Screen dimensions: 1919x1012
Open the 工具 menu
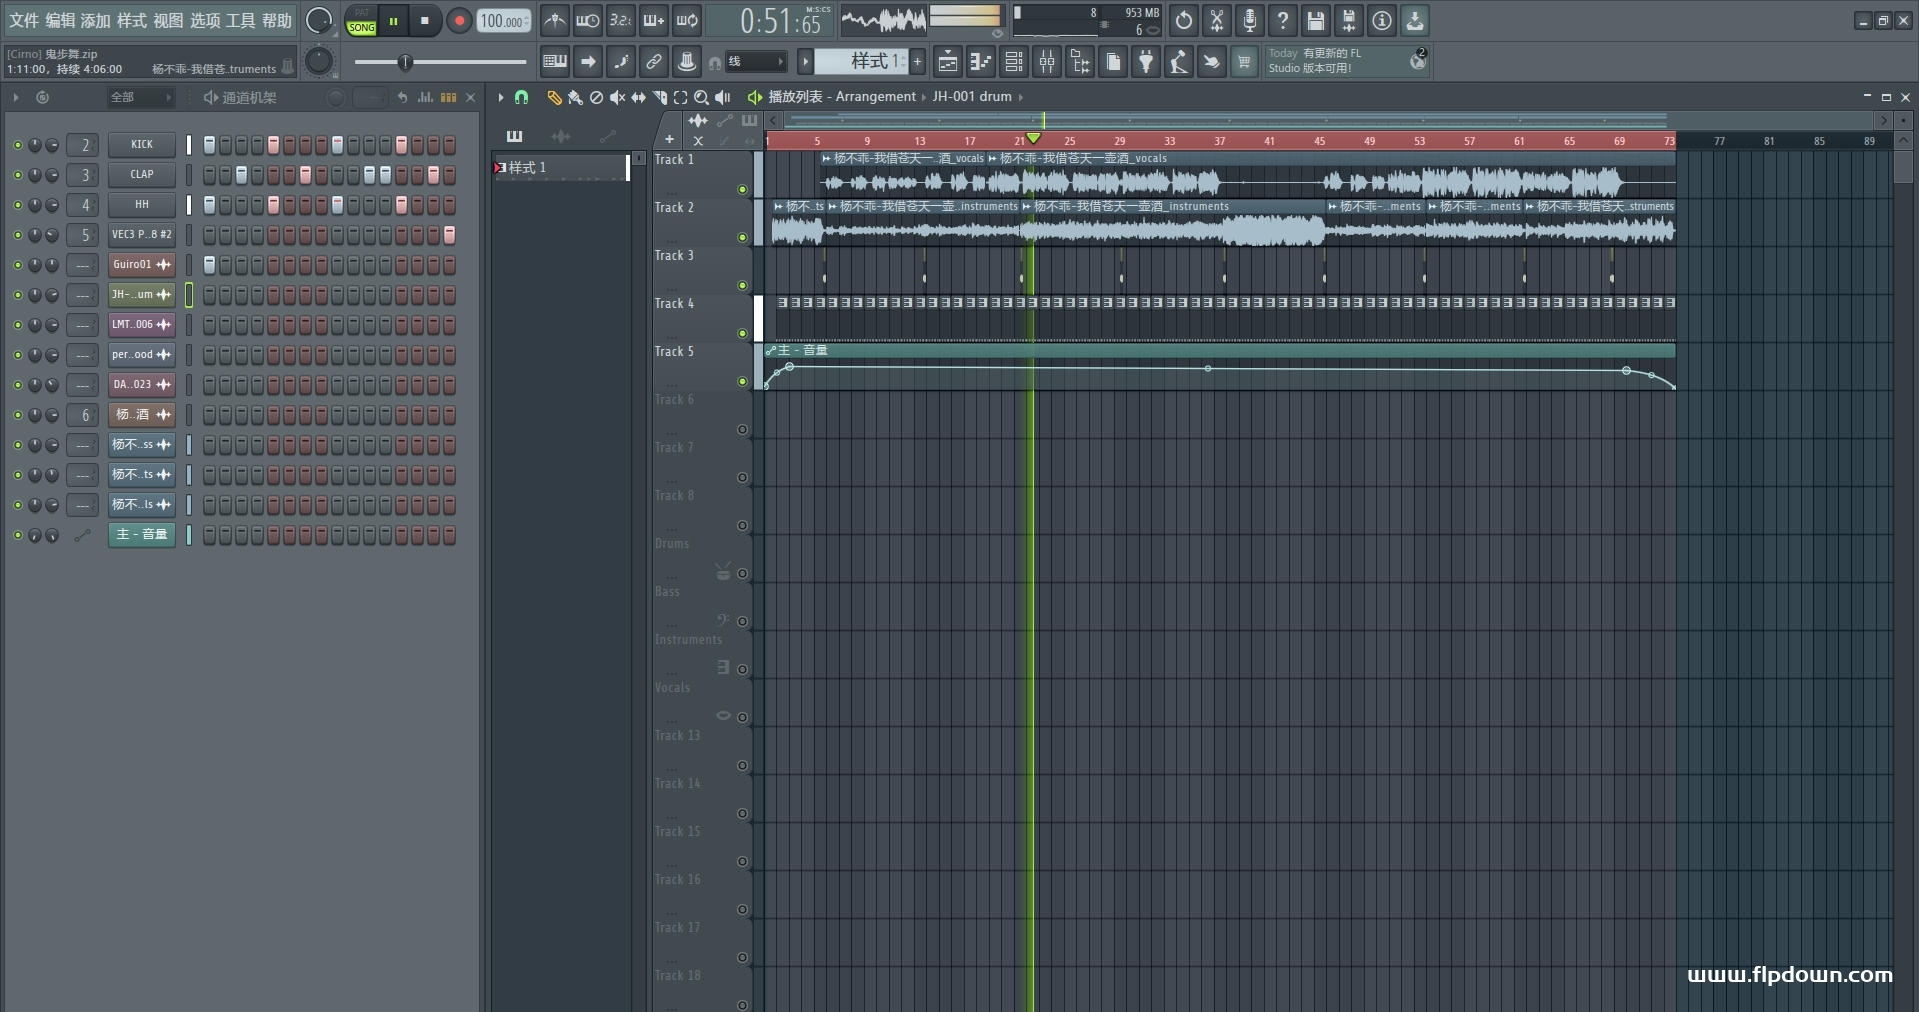(240, 21)
